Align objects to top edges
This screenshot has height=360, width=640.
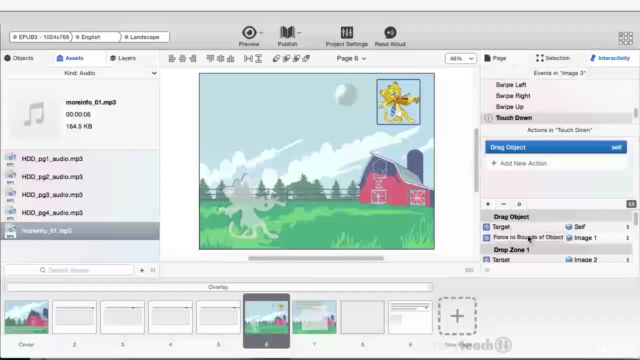click(210, 58)
